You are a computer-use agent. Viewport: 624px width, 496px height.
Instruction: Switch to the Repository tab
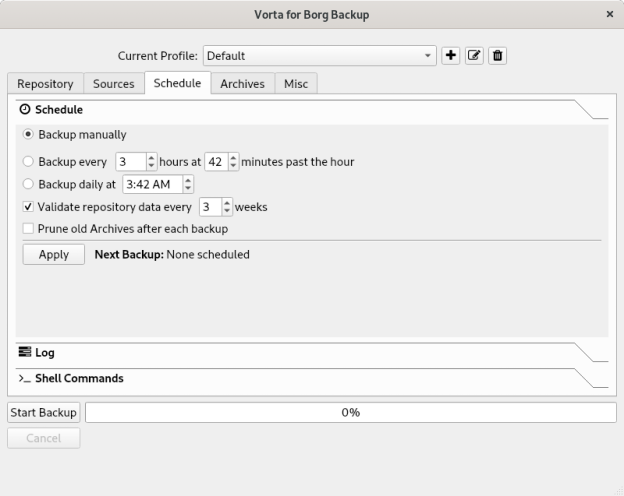click(45, 84)
